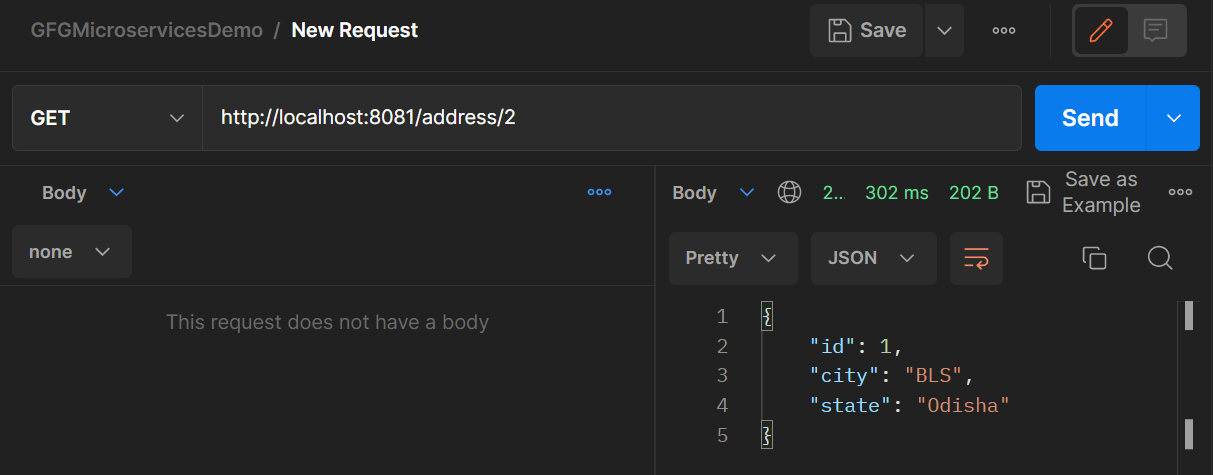
Task: Search the response with the magnifier icon
Action: point(1159,258)
